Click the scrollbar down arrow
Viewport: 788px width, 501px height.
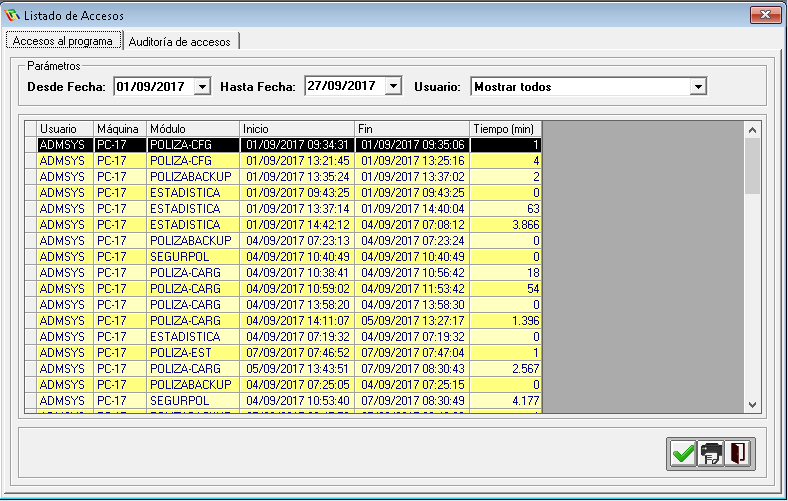click(752, 405)
